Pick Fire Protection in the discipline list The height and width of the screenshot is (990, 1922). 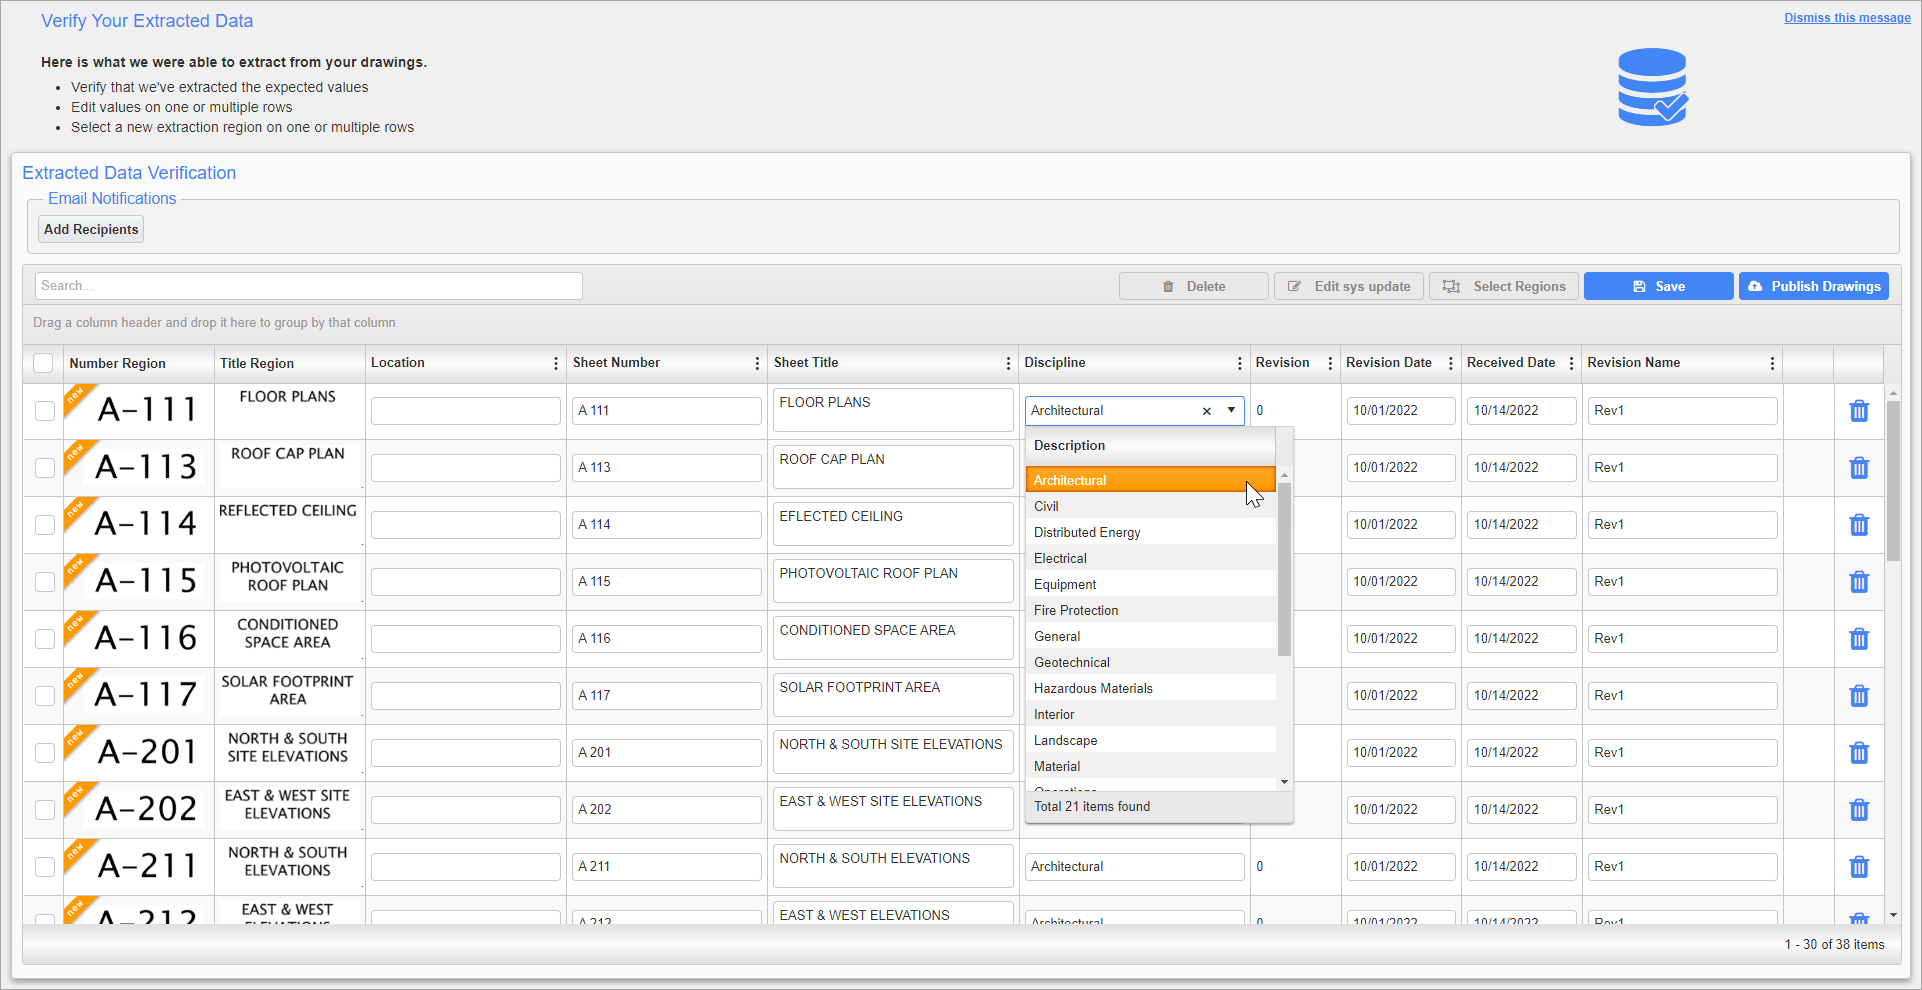(1076, 611)
